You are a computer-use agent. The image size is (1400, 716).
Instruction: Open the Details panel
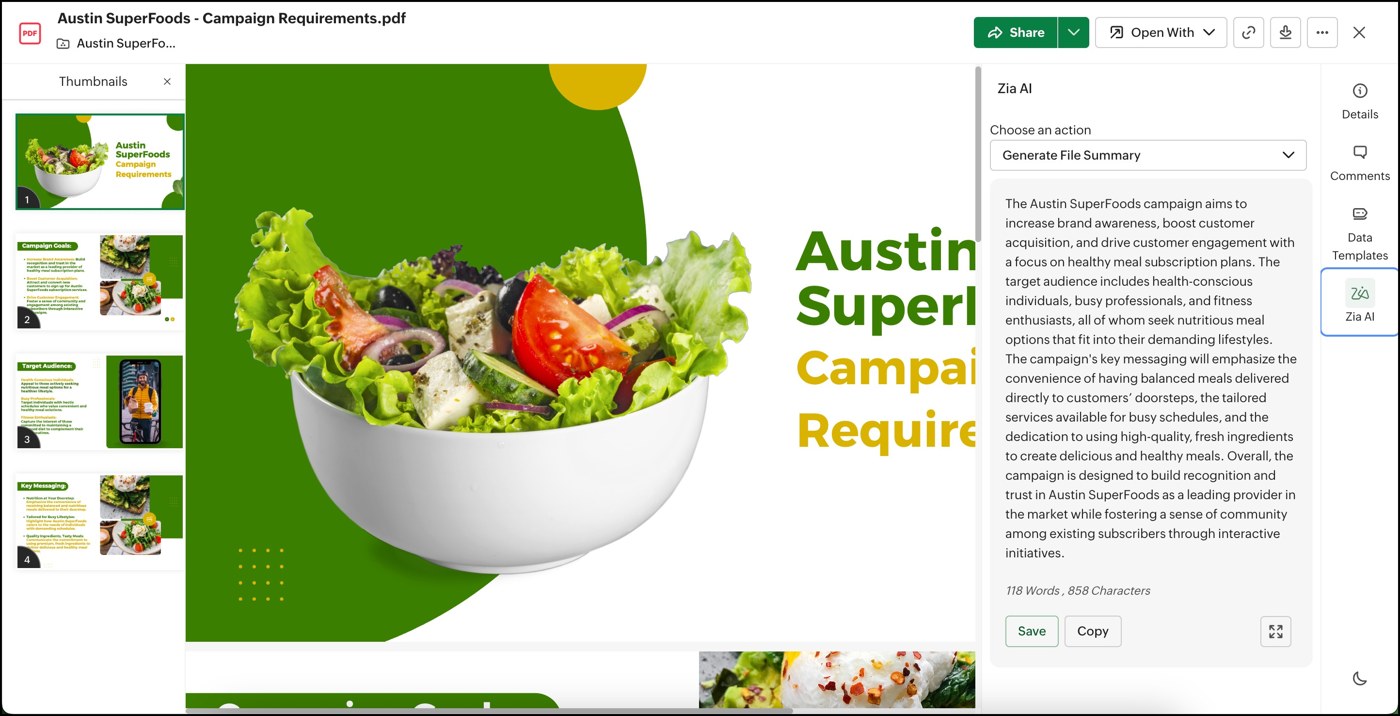pyautogui.click(x=1360, y=101)
